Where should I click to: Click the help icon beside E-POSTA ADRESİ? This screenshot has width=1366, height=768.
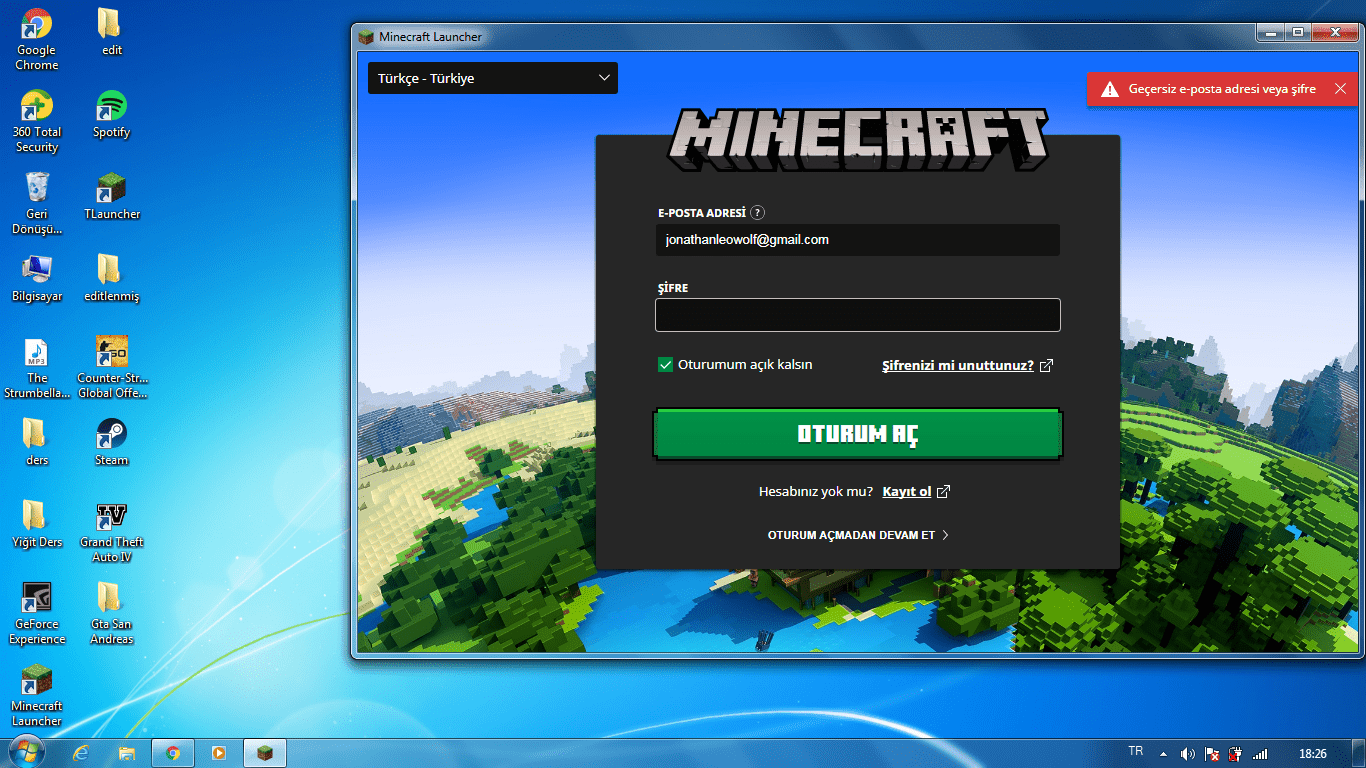pos(758,213)
